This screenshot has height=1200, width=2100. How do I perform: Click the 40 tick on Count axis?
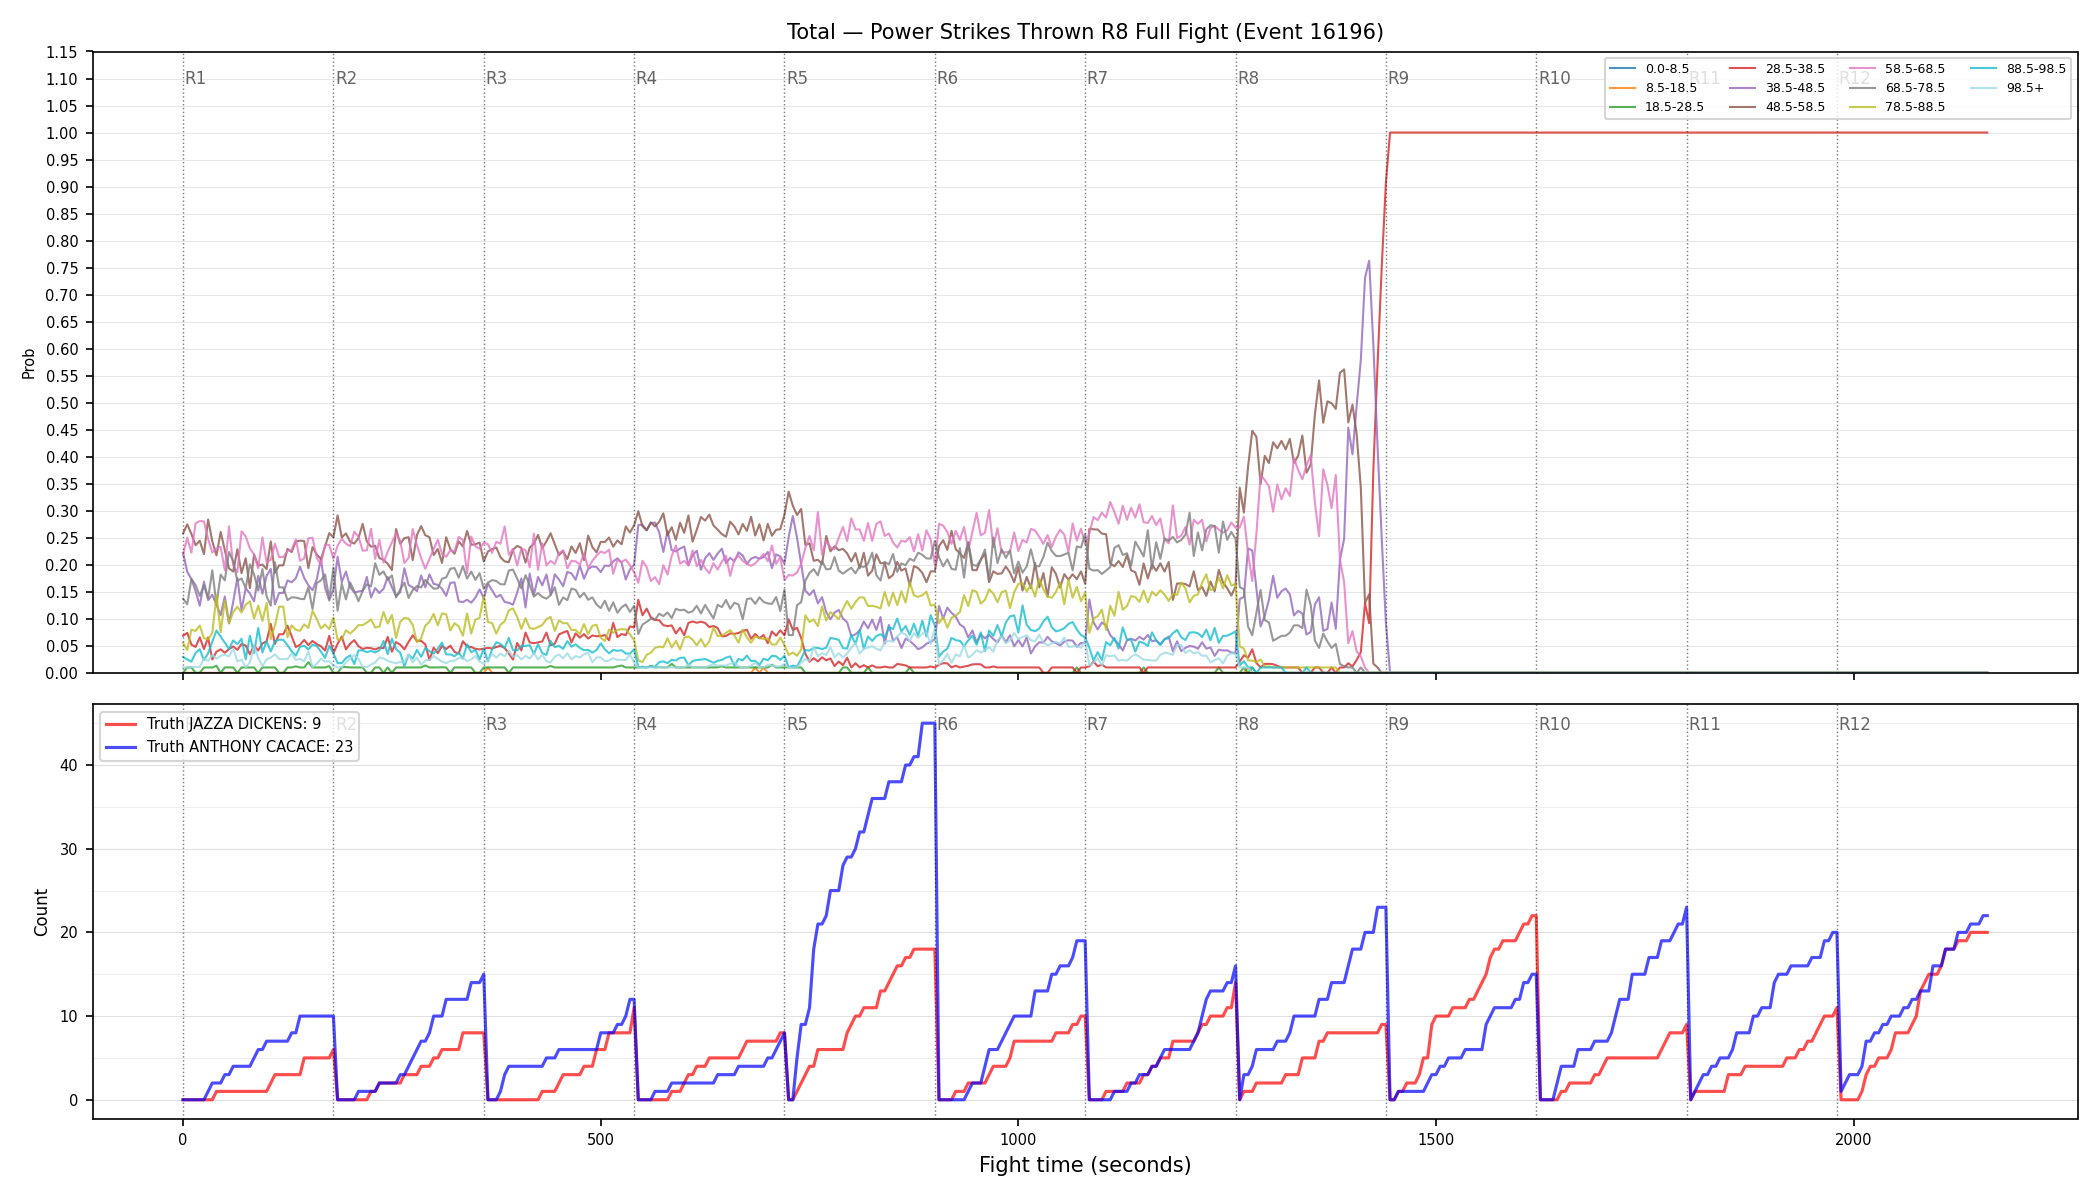(x=70, y=765)
